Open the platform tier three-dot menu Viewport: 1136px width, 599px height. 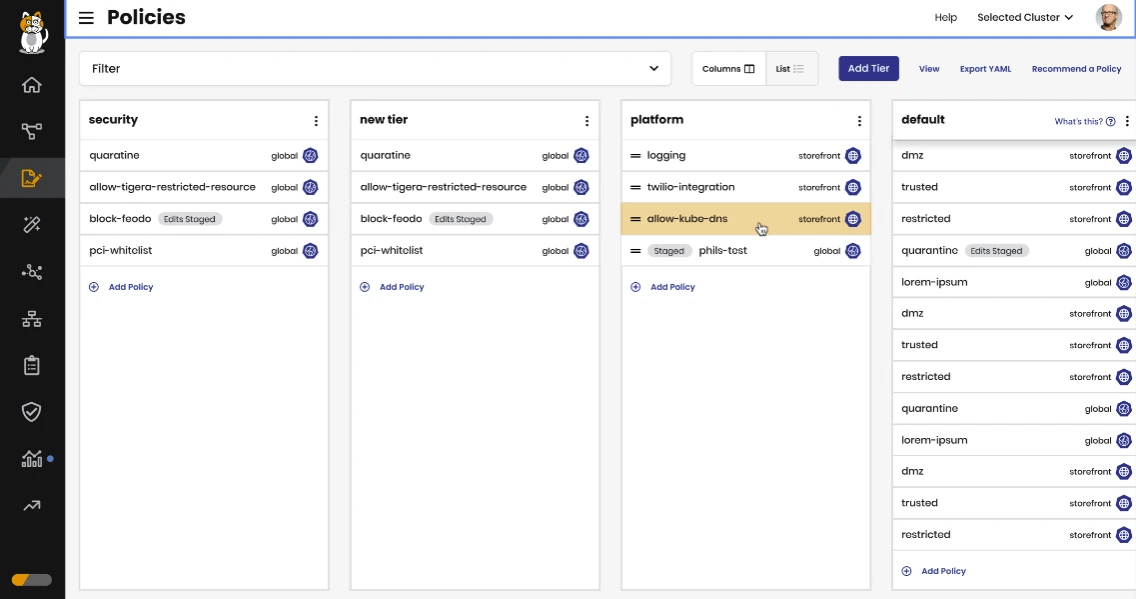(859, 121)
